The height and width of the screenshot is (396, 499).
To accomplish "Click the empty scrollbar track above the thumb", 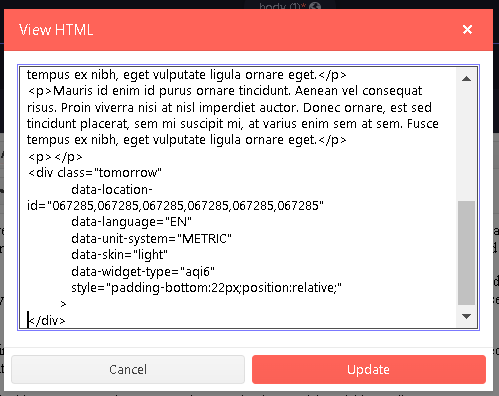I will pos(466,143).
